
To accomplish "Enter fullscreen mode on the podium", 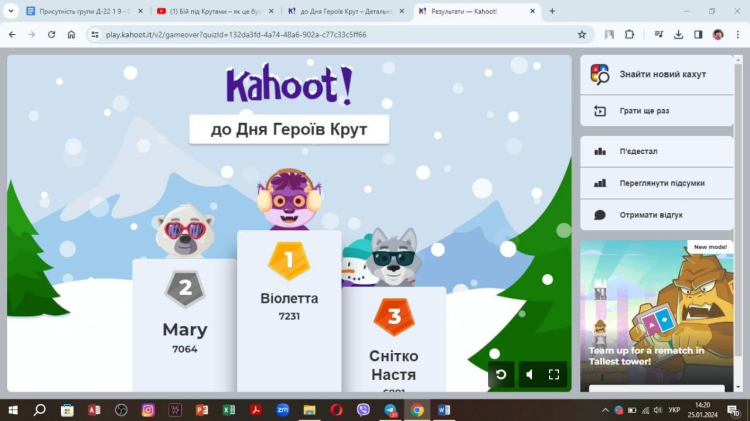I will pyautogui.click(x=554, y=375).
